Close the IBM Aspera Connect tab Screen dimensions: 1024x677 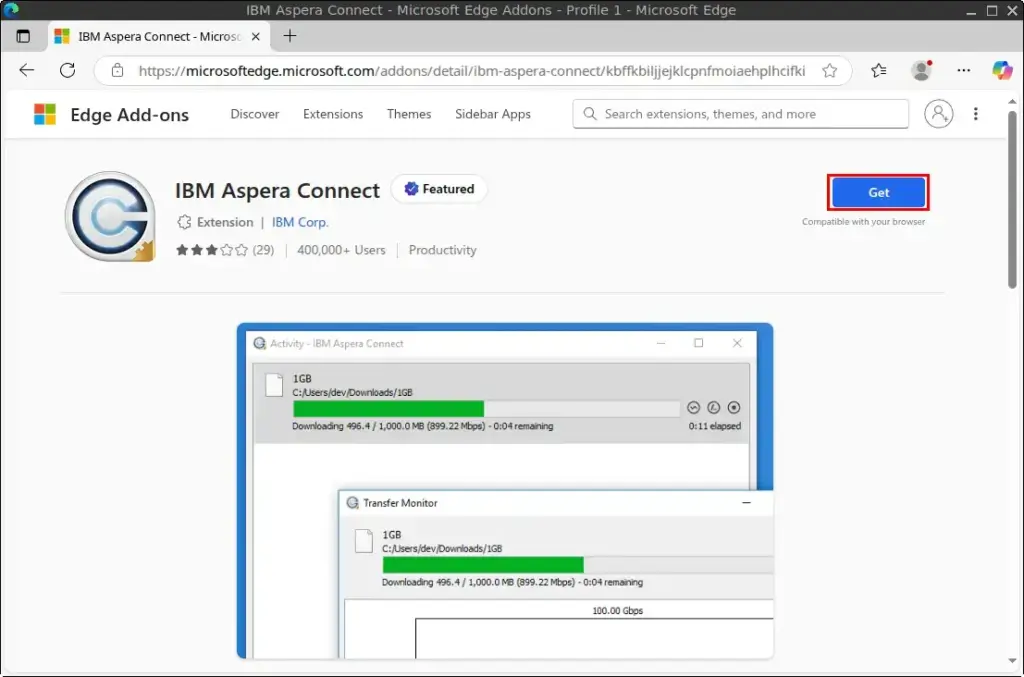[x=256, y=37]
